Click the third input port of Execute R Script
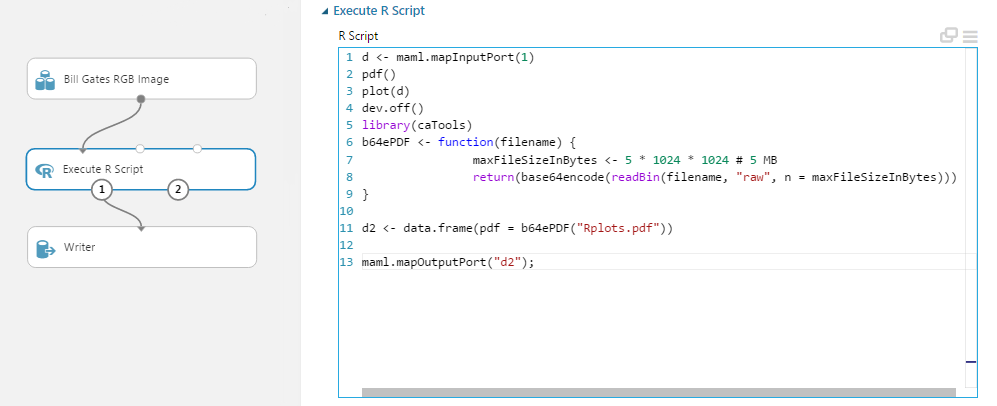997x406 pixels. (197, 149)
